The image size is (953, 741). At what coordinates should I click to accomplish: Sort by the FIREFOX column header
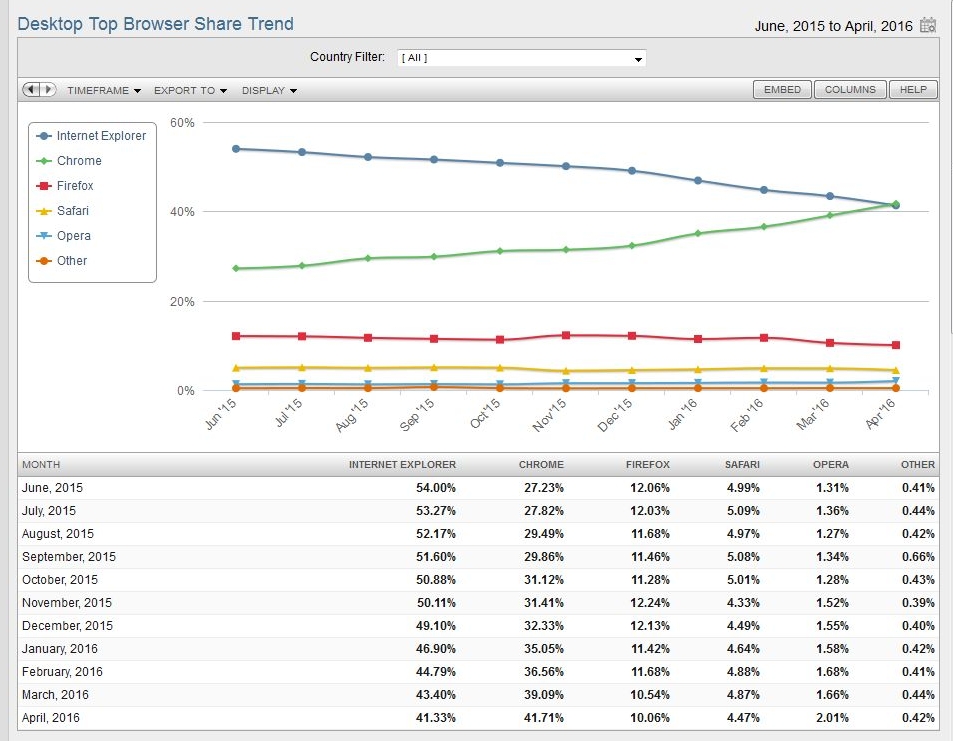point(648,464)
